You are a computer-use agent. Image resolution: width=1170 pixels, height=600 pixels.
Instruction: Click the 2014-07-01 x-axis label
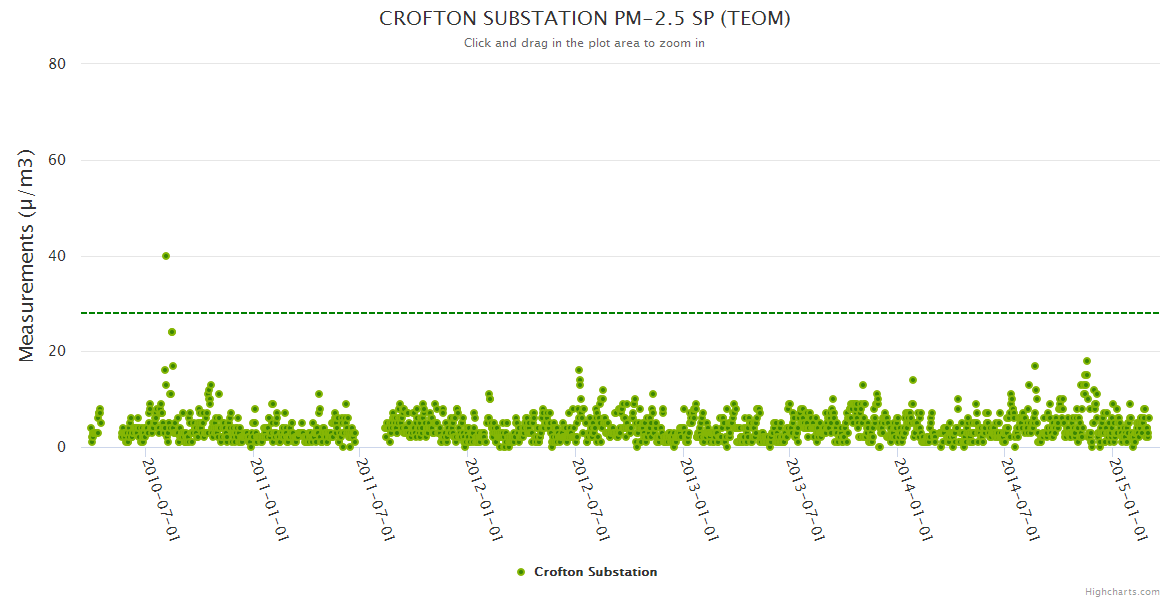click(x=1021, y=500)
